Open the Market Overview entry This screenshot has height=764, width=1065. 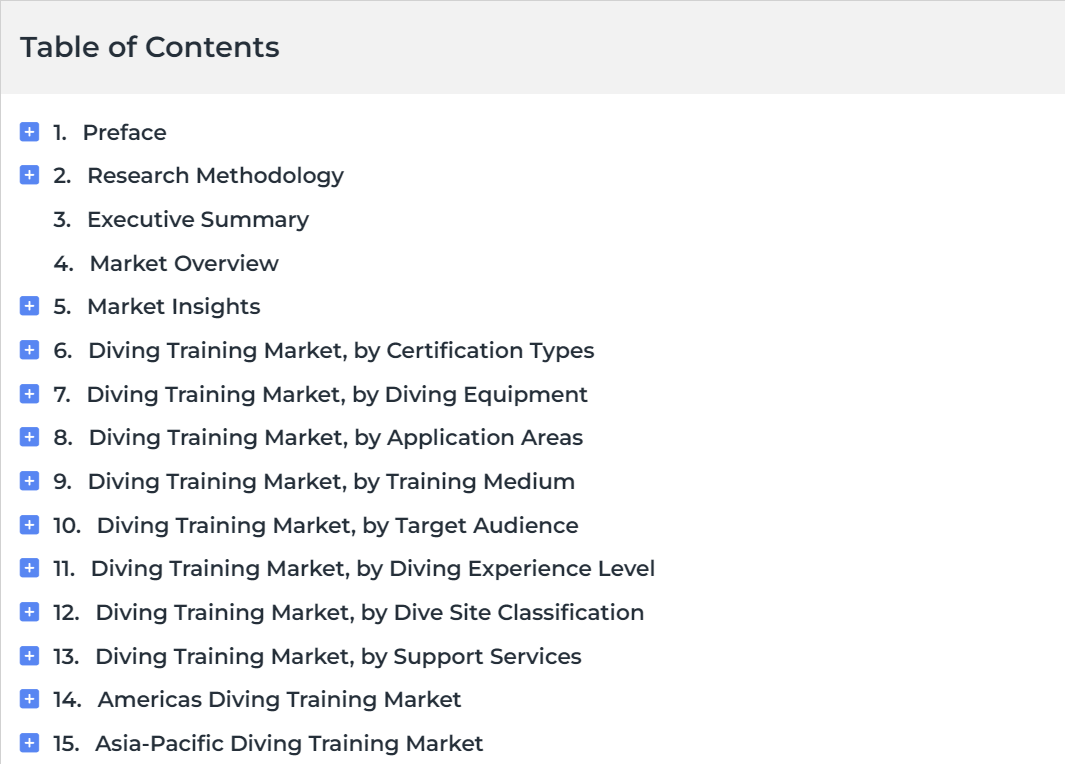tap(184, 263)
